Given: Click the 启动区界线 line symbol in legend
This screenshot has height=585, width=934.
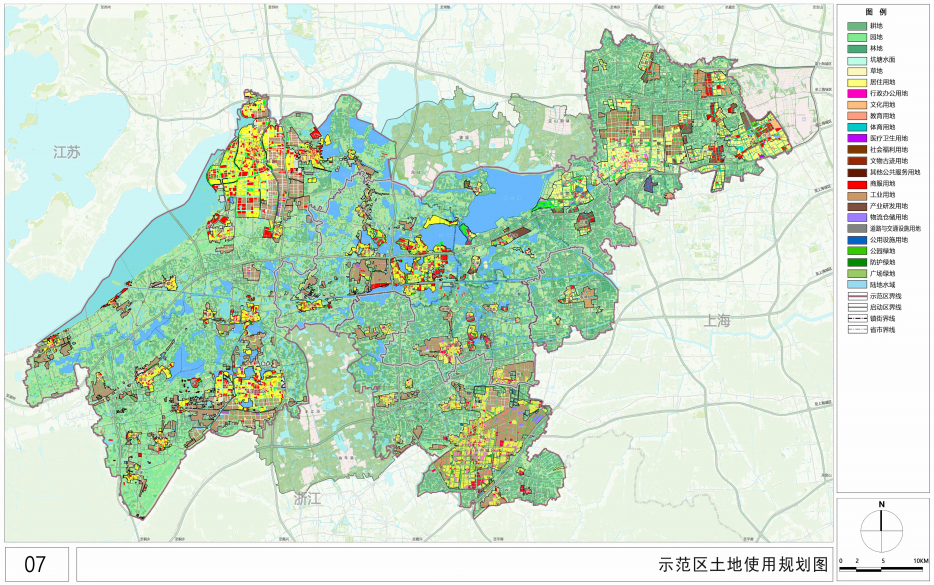Looking at the screenshot, I should pyautogui.click(x=857, y=308).
